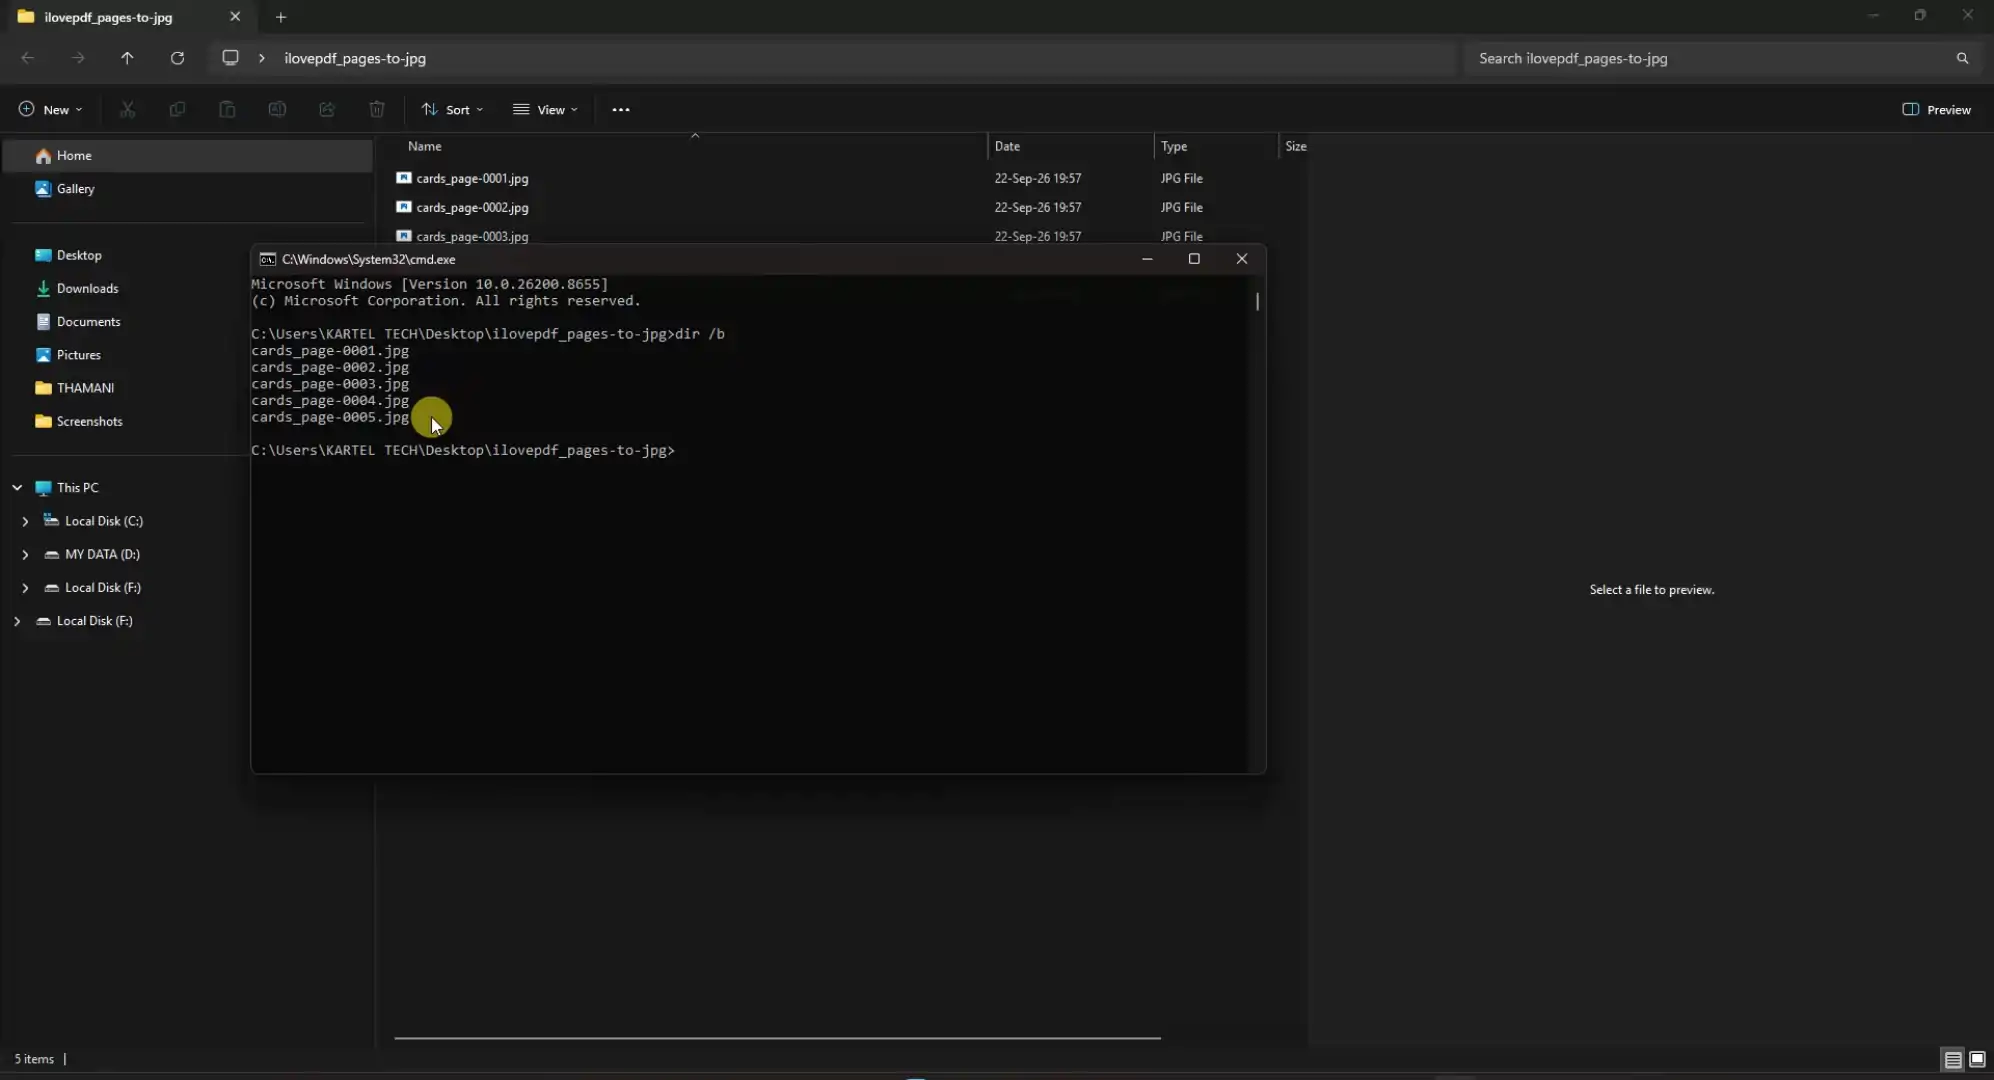
Task: Click the Explorer horizontal scrollbar
Action: (x=777, y=1038)
